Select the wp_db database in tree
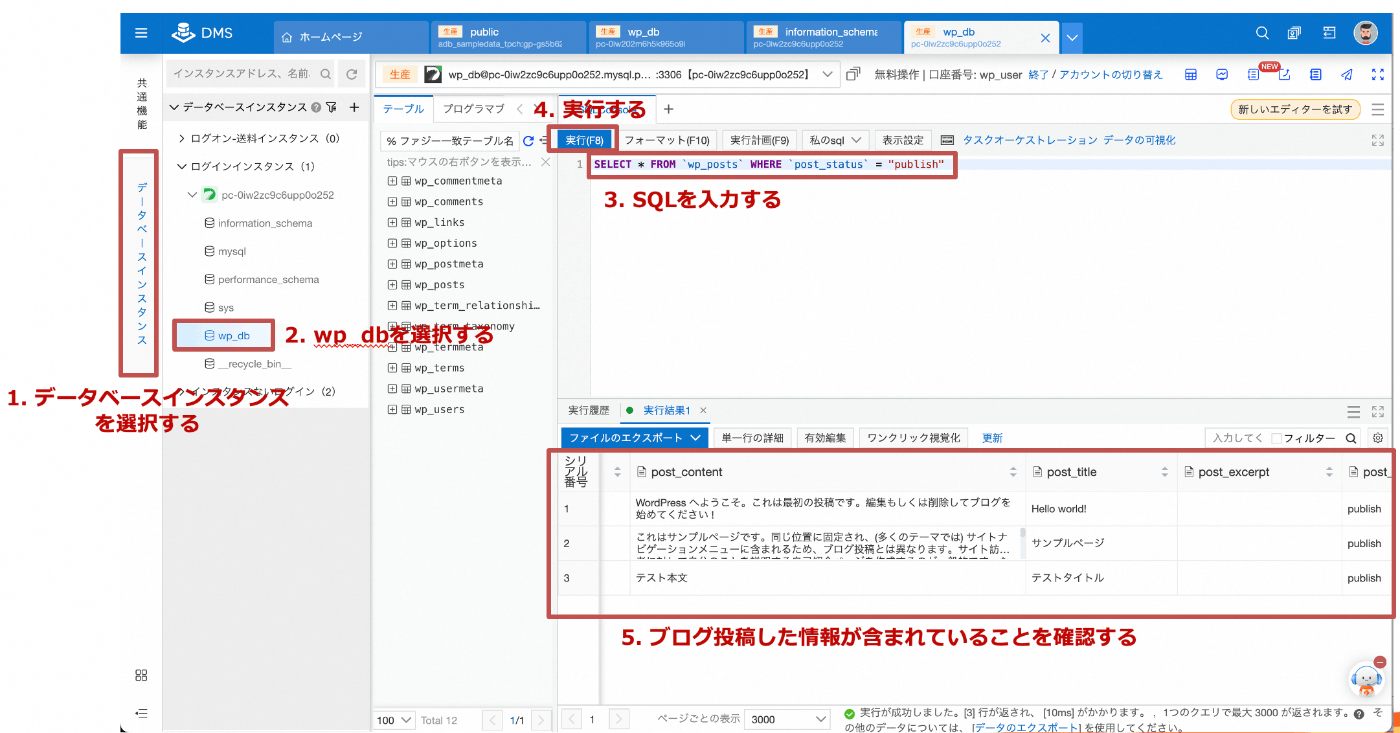 [234, 336]
